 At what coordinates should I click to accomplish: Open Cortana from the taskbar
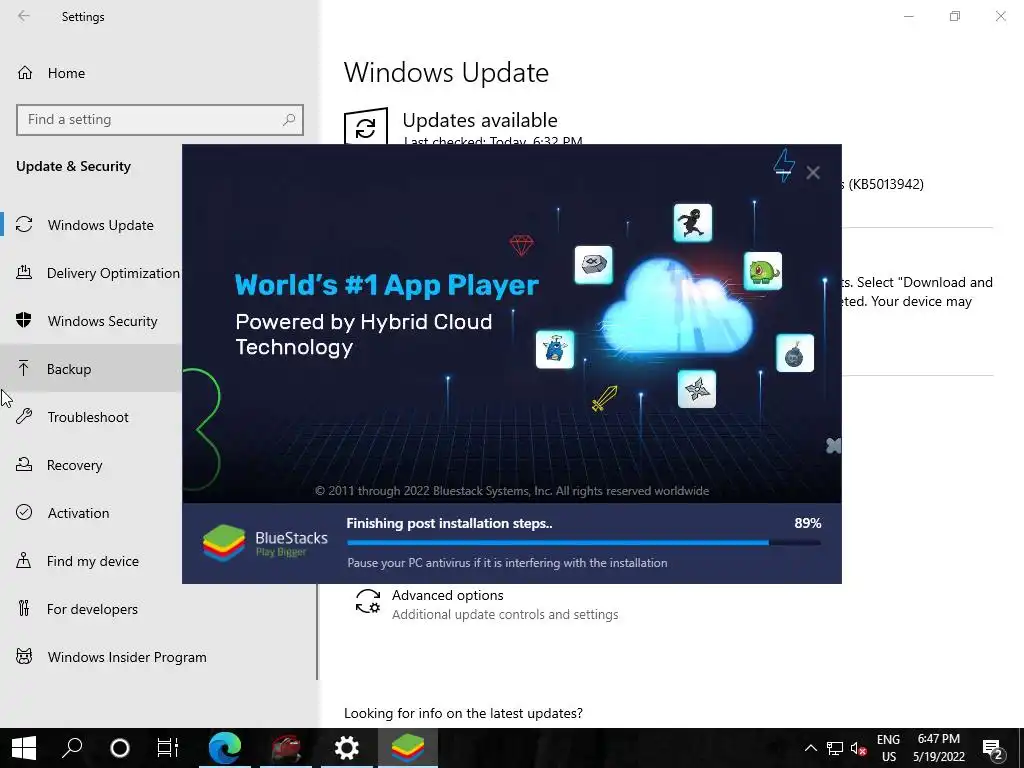(x=120, y=748)
